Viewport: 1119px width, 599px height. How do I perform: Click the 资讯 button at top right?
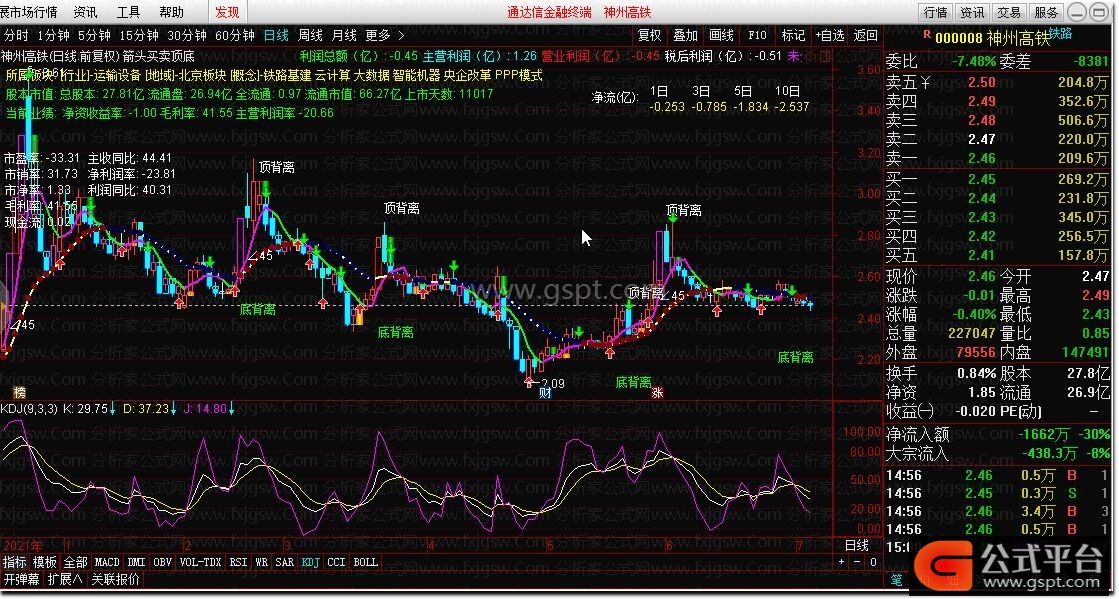(x=972, y=12)
